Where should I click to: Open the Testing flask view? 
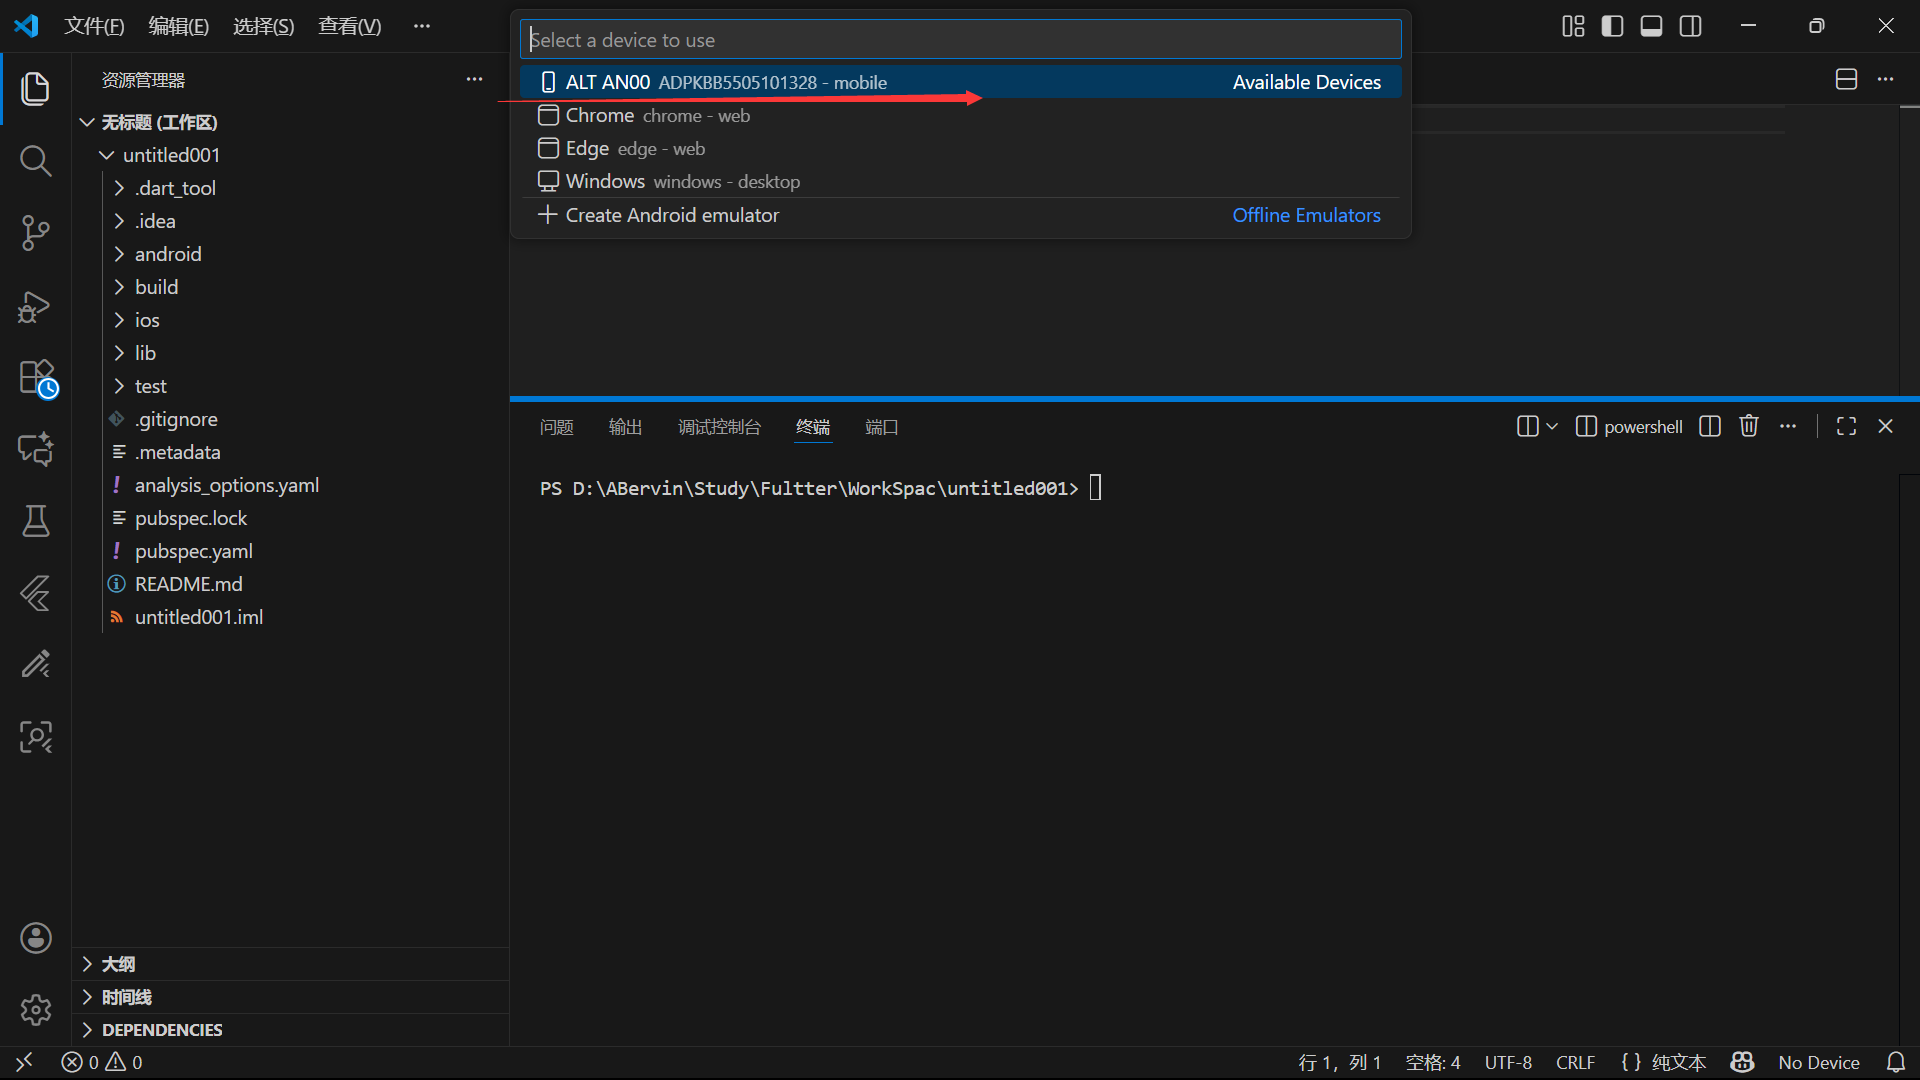35,521
